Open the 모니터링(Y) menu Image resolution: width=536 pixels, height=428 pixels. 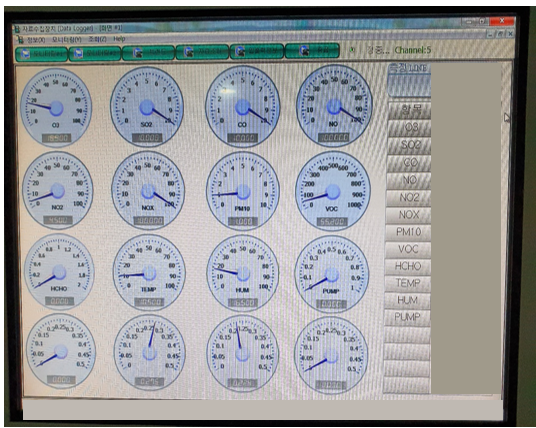coord(67,40)
